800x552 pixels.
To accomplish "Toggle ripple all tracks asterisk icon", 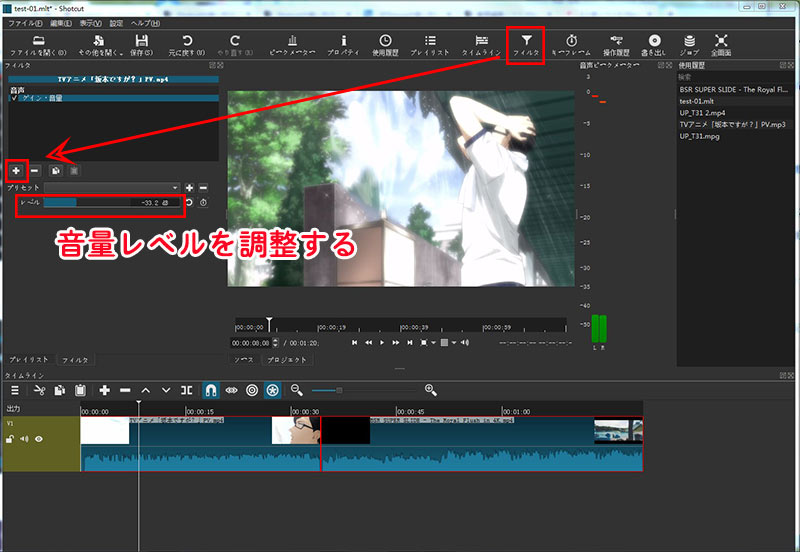I will click(x=272, y=390).
